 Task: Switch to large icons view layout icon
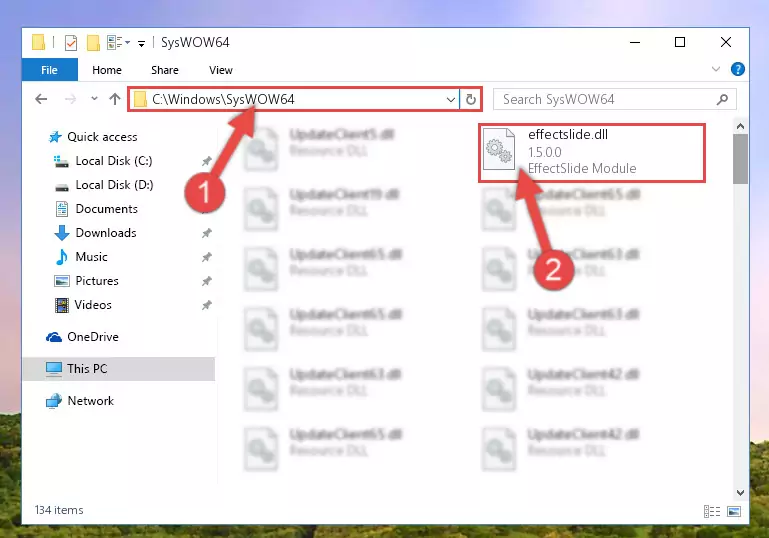click(734, 512)
